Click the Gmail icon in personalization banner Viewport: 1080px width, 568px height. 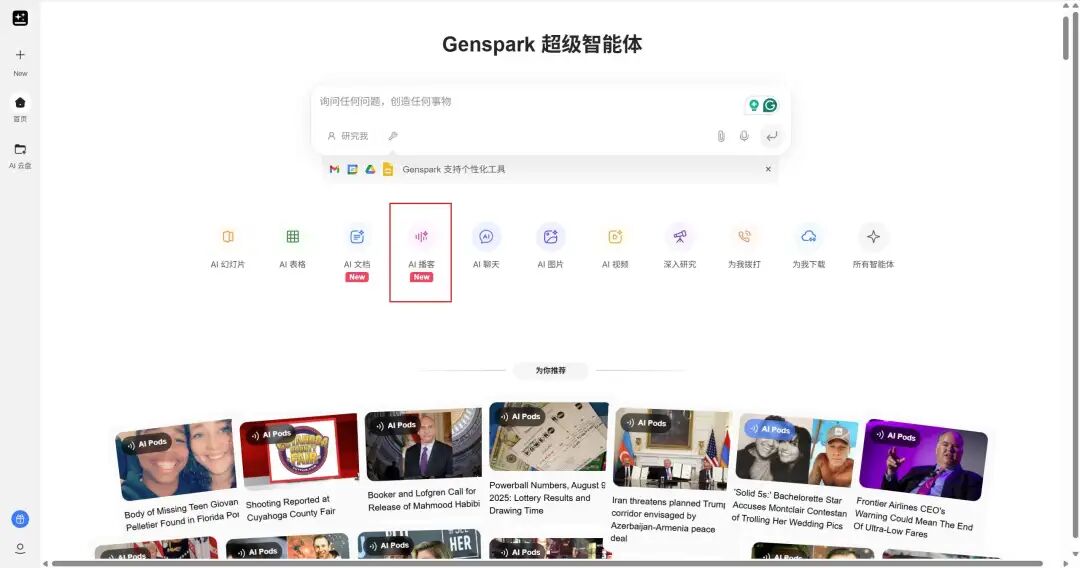tap(334, 169)
